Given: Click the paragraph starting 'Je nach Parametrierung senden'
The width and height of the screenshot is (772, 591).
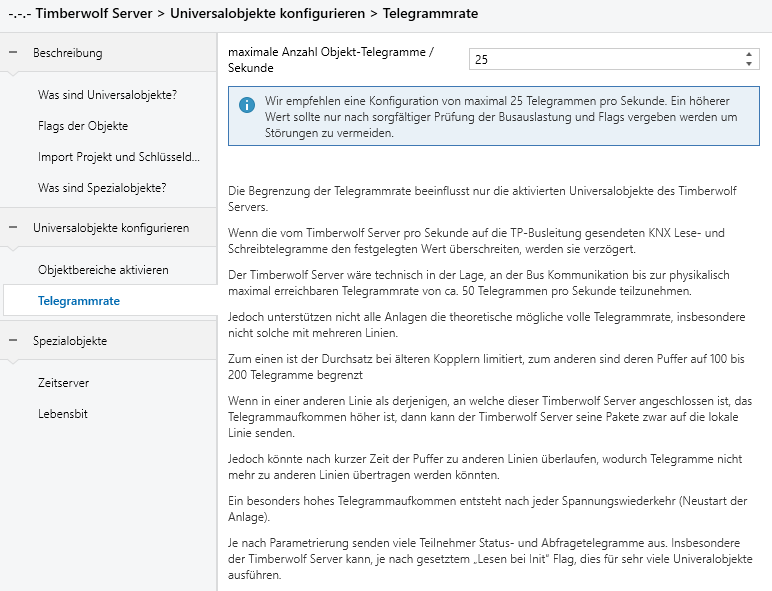Looking at the screenshot, I should point(490,558).
